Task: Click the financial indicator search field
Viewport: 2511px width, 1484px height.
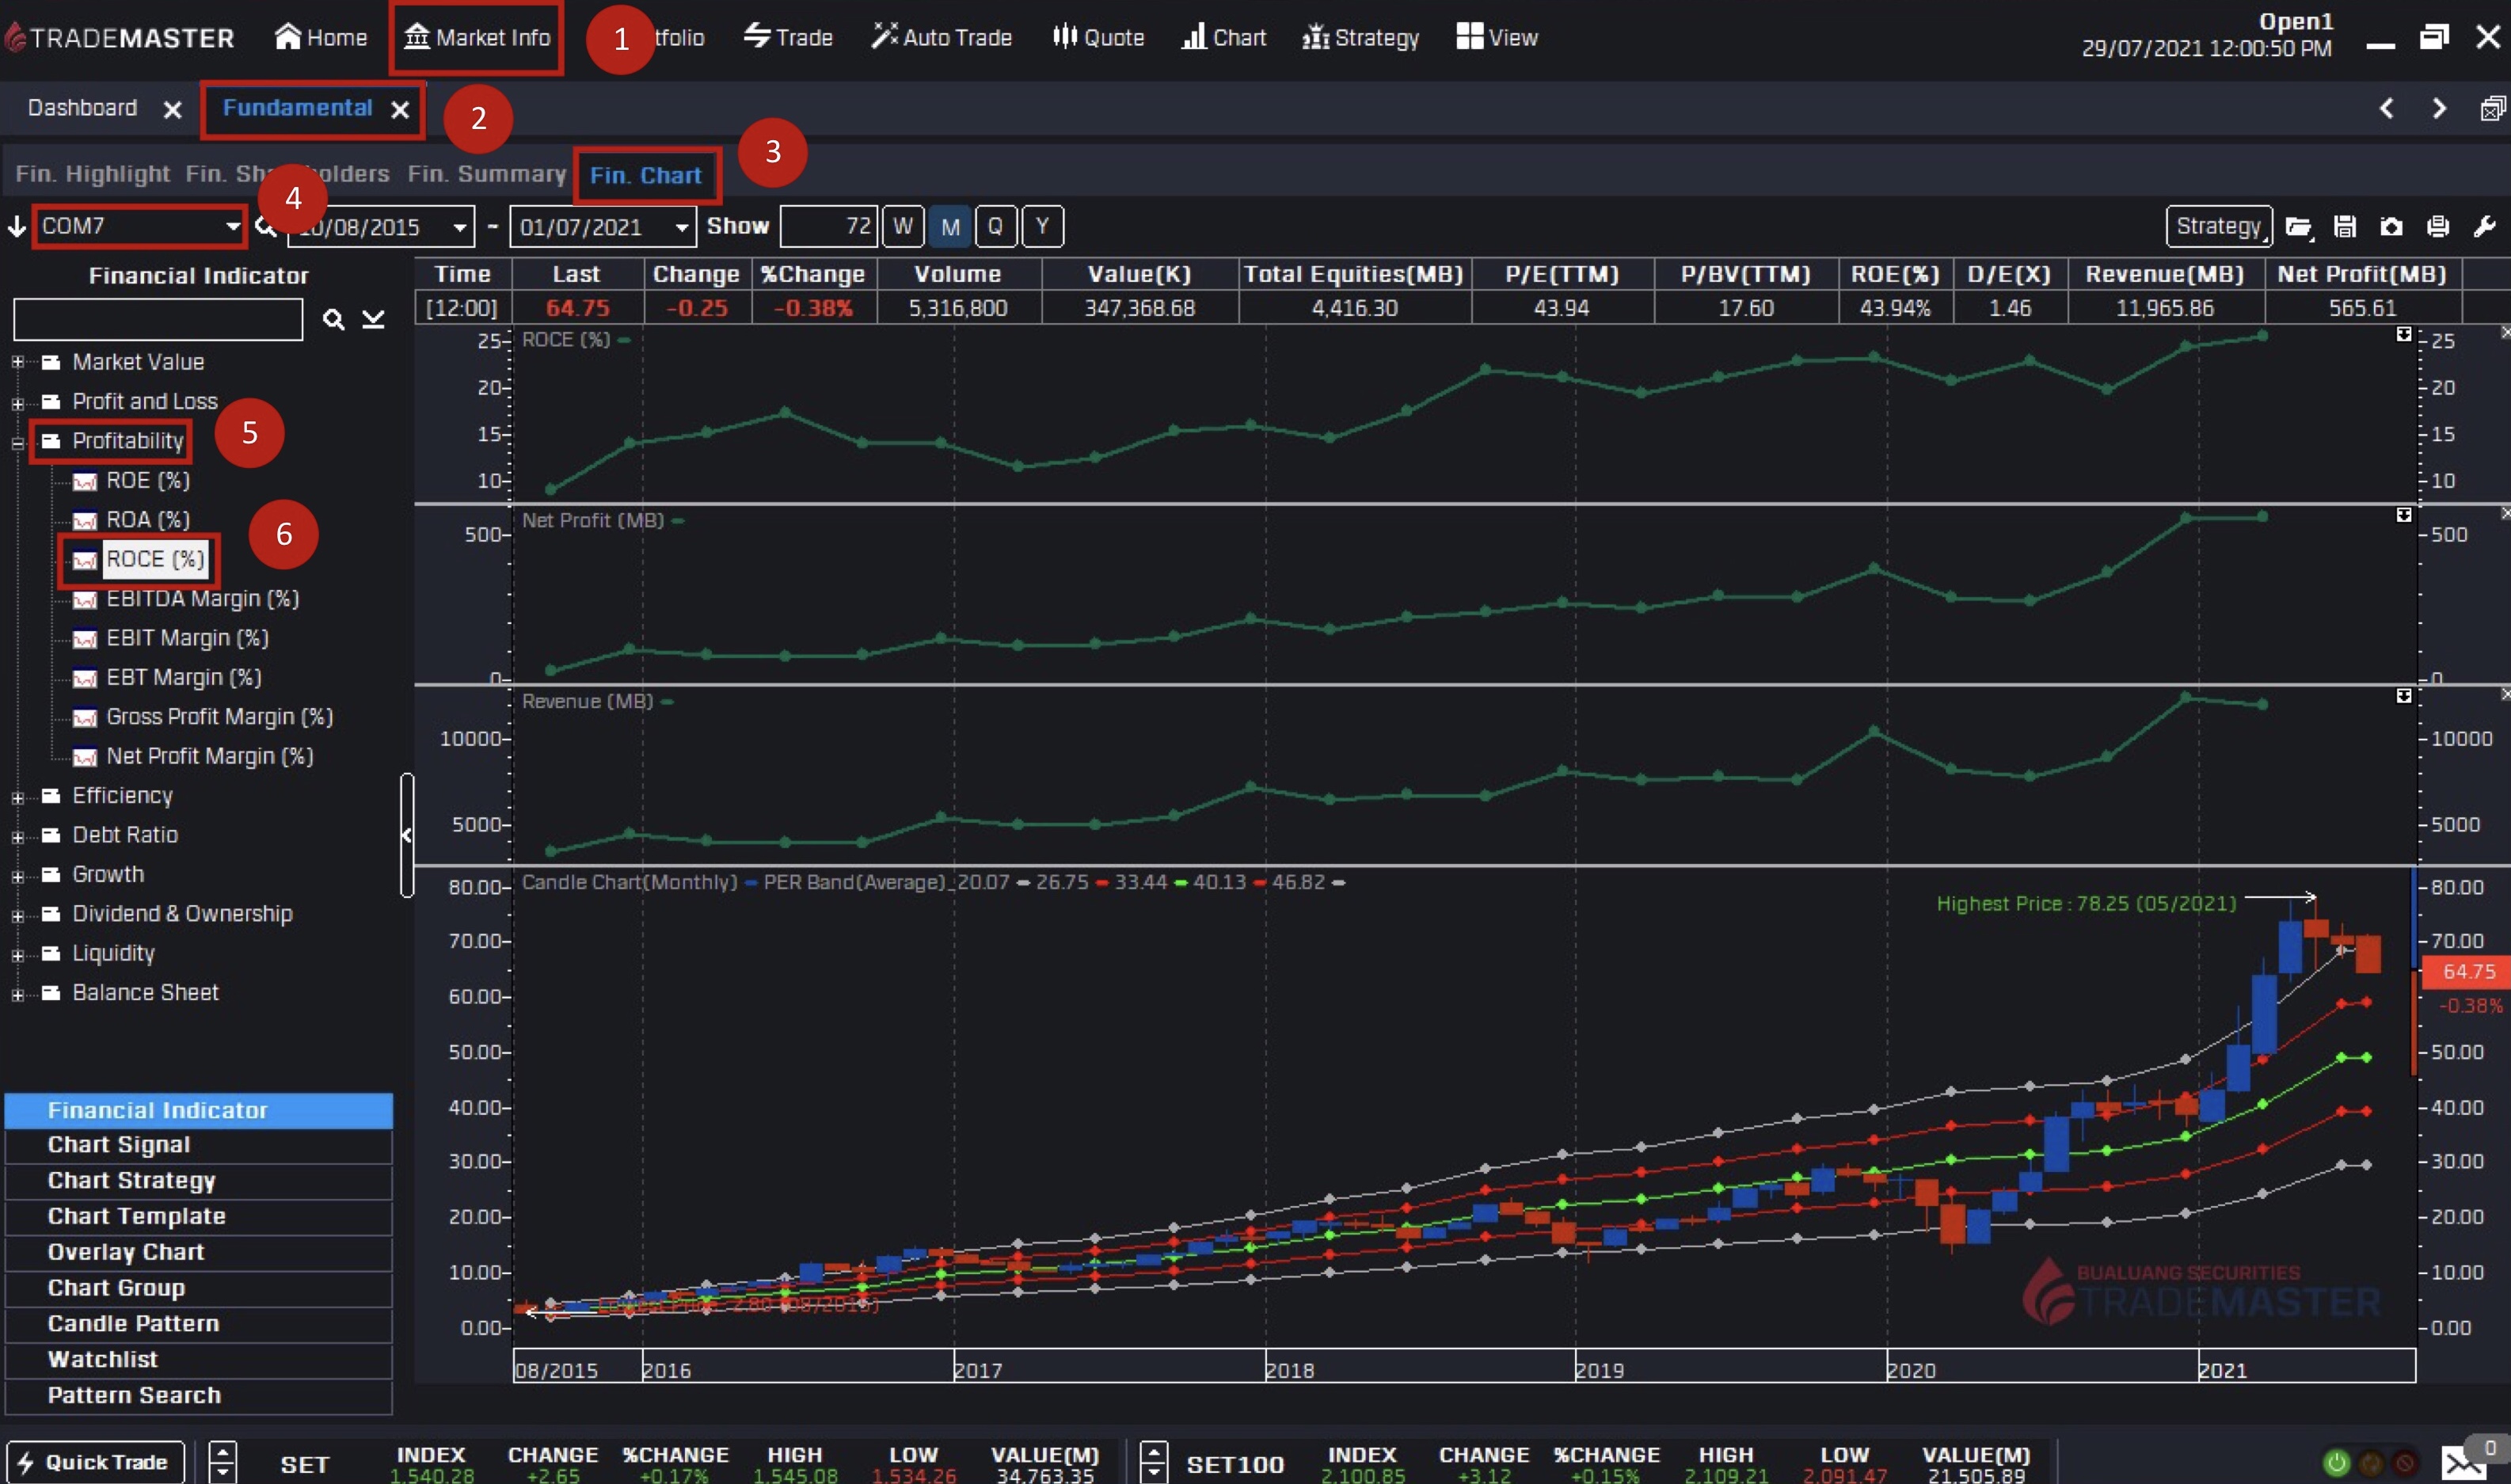Action: 158,319
